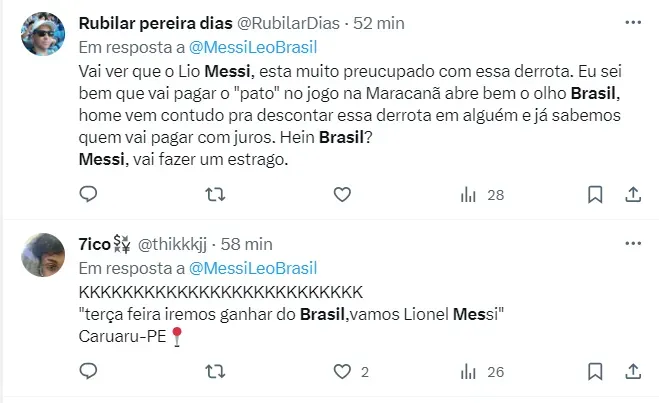659x403 pixels.
Task: Share Rubilar pereira dias's tweet
Action: click(632, 195)
